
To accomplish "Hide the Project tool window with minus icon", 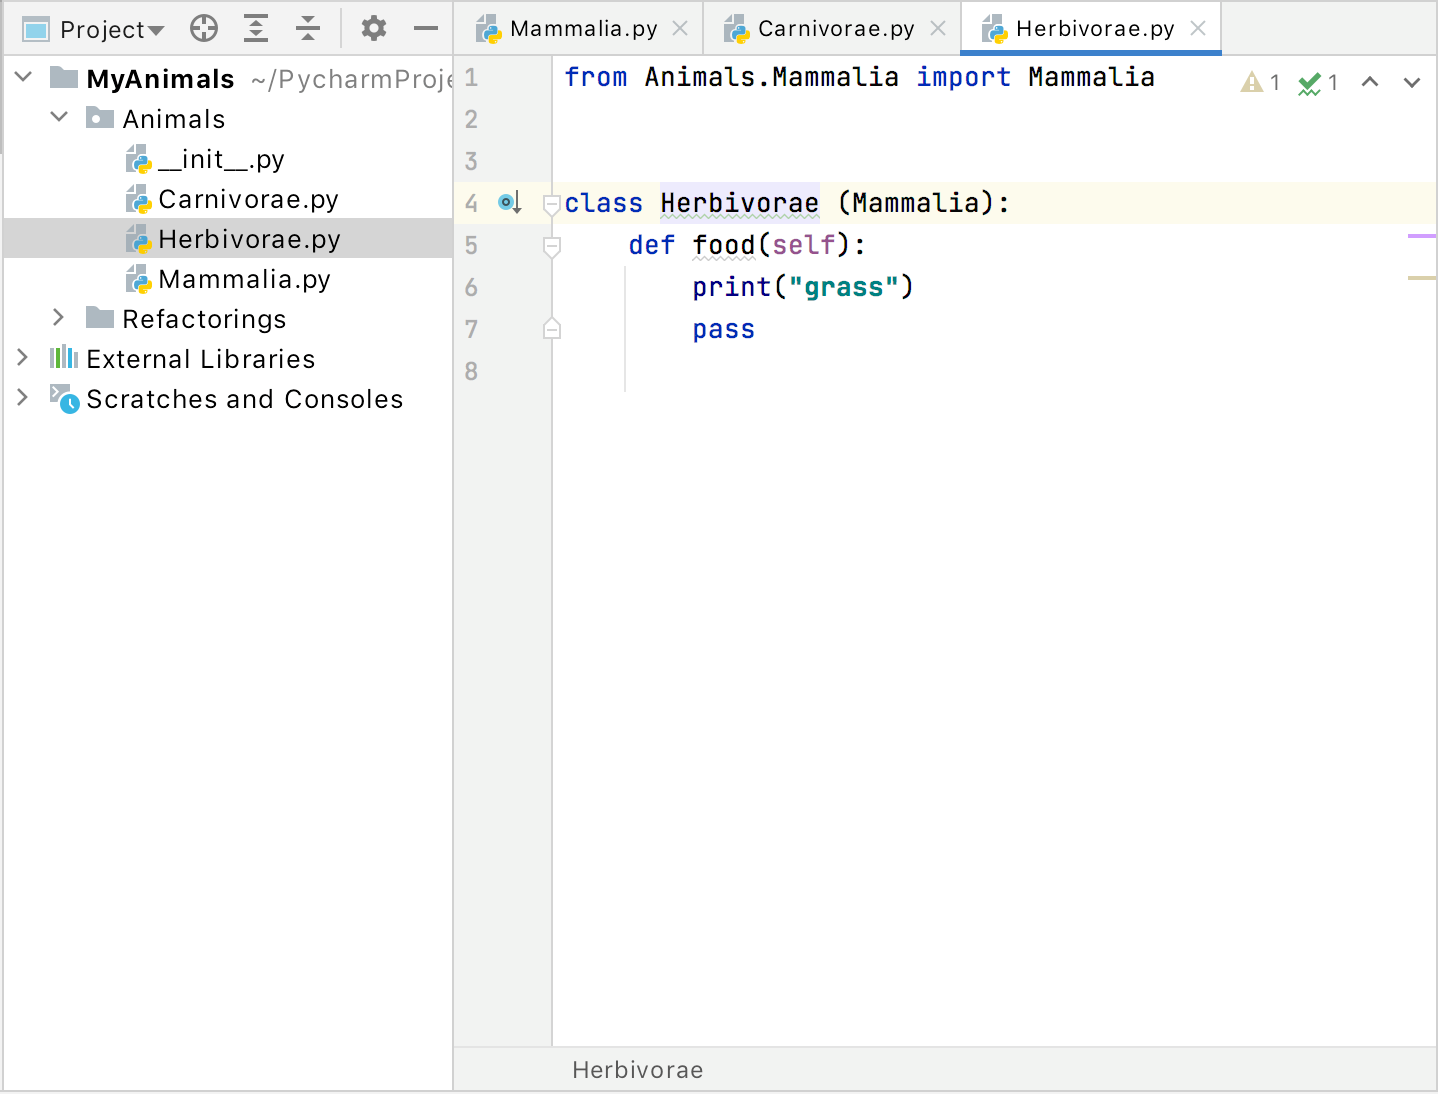I will click(x=426, y=29).
